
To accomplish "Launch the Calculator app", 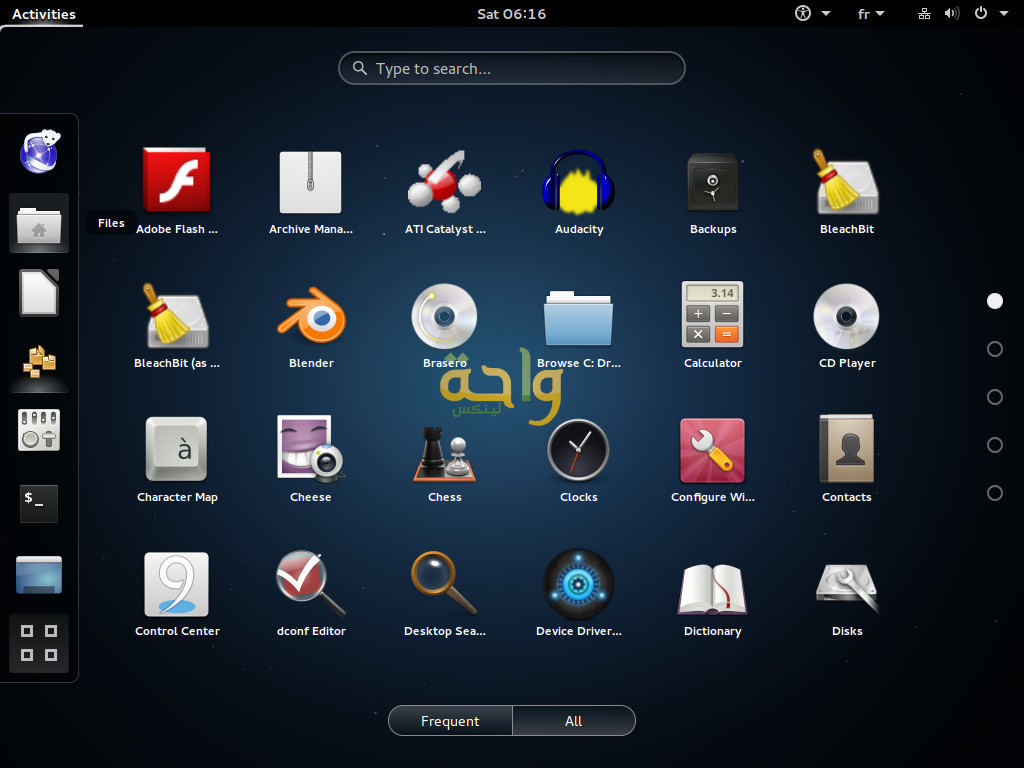I will point(712,314).
